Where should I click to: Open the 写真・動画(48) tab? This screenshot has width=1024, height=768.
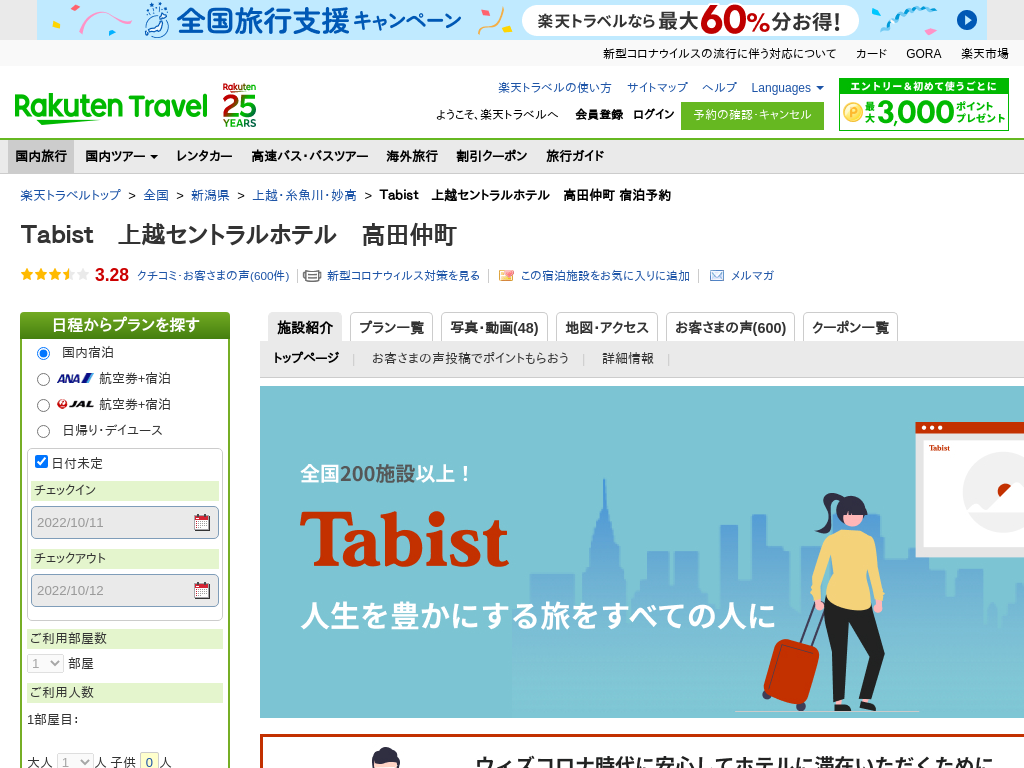tap(494, 327)
